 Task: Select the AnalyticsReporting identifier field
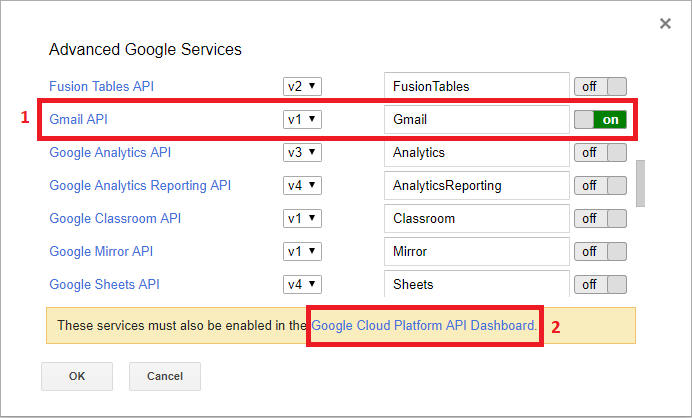tap(475, 186)
